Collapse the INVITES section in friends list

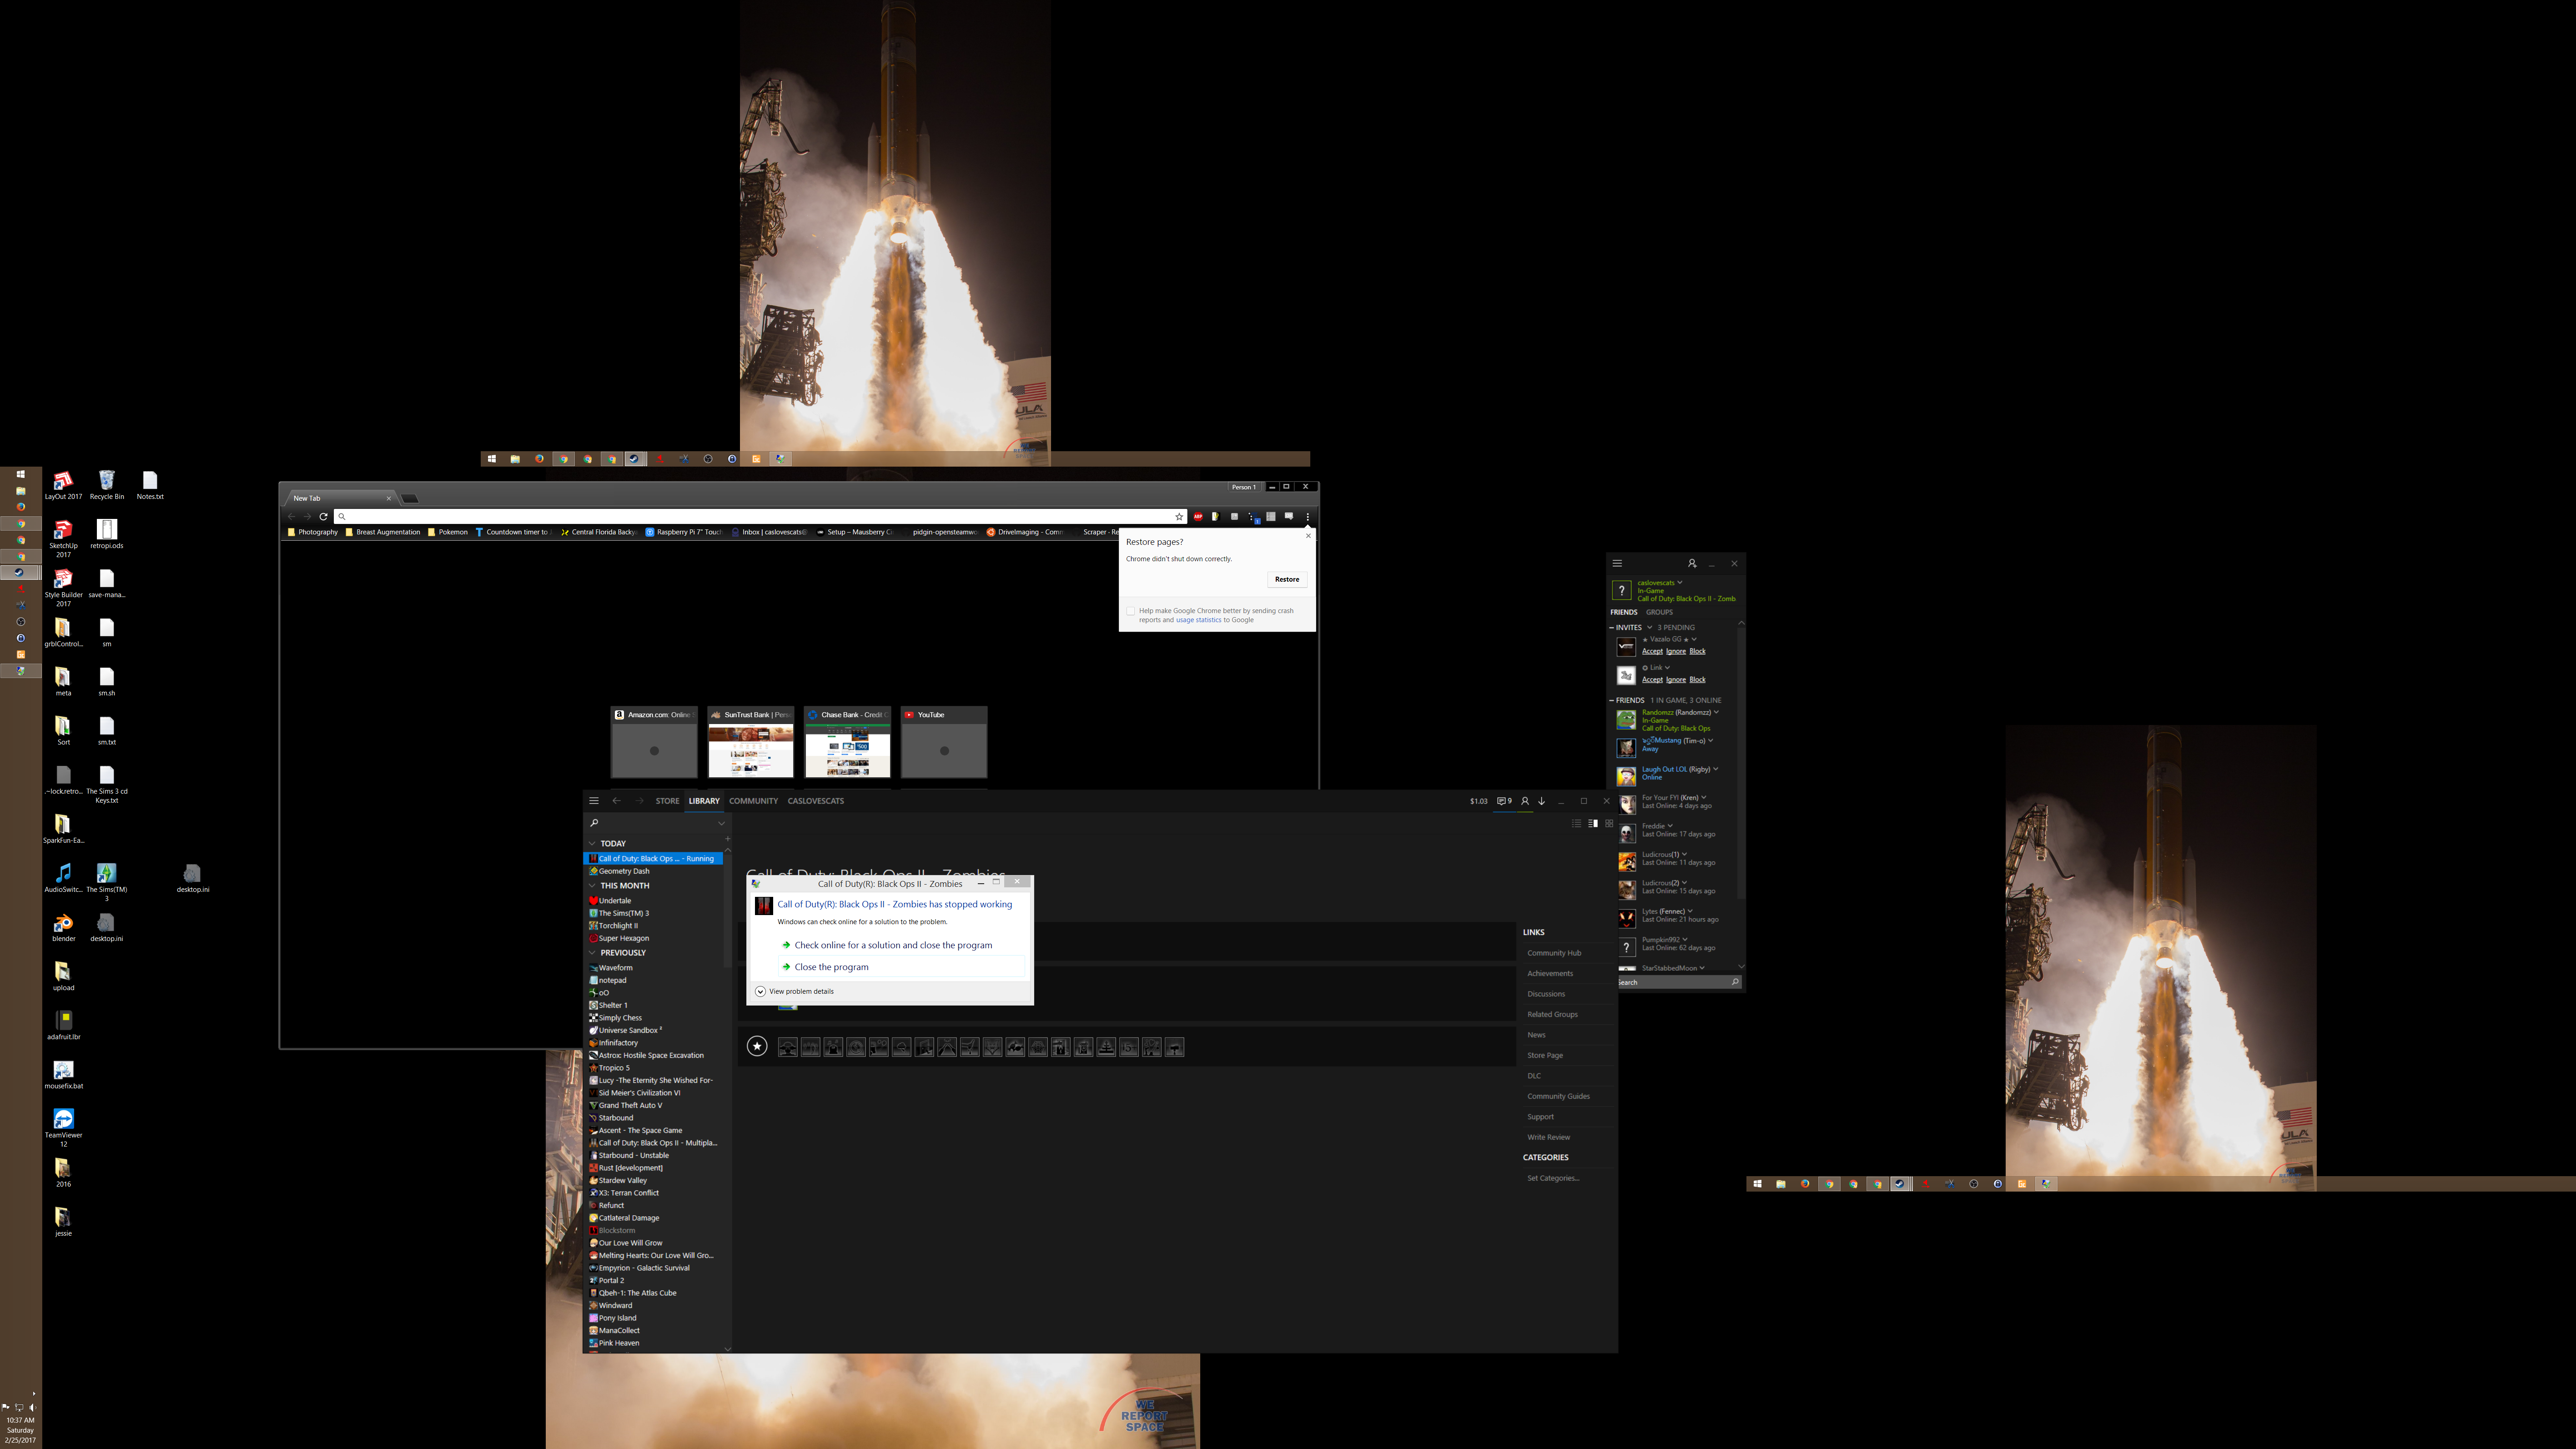(x=1612, y=628)
